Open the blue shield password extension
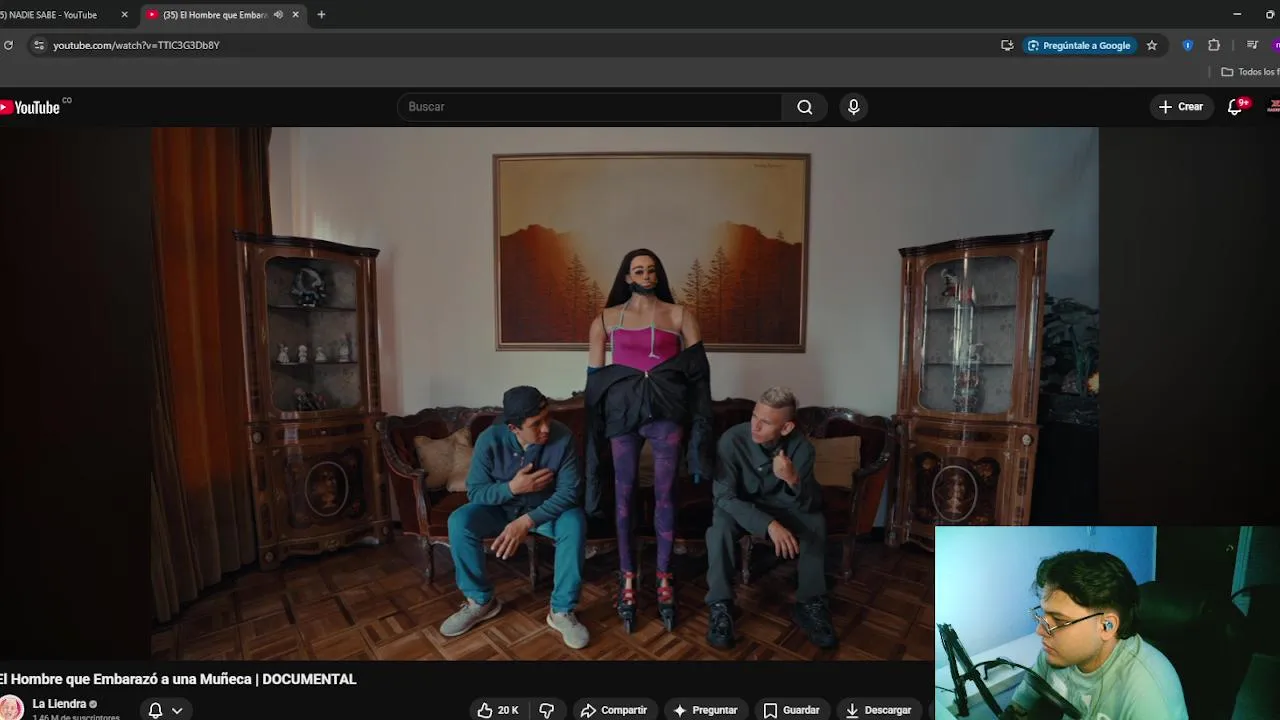The height and width of the screenshot is (720, 1280). (1187, 45)
